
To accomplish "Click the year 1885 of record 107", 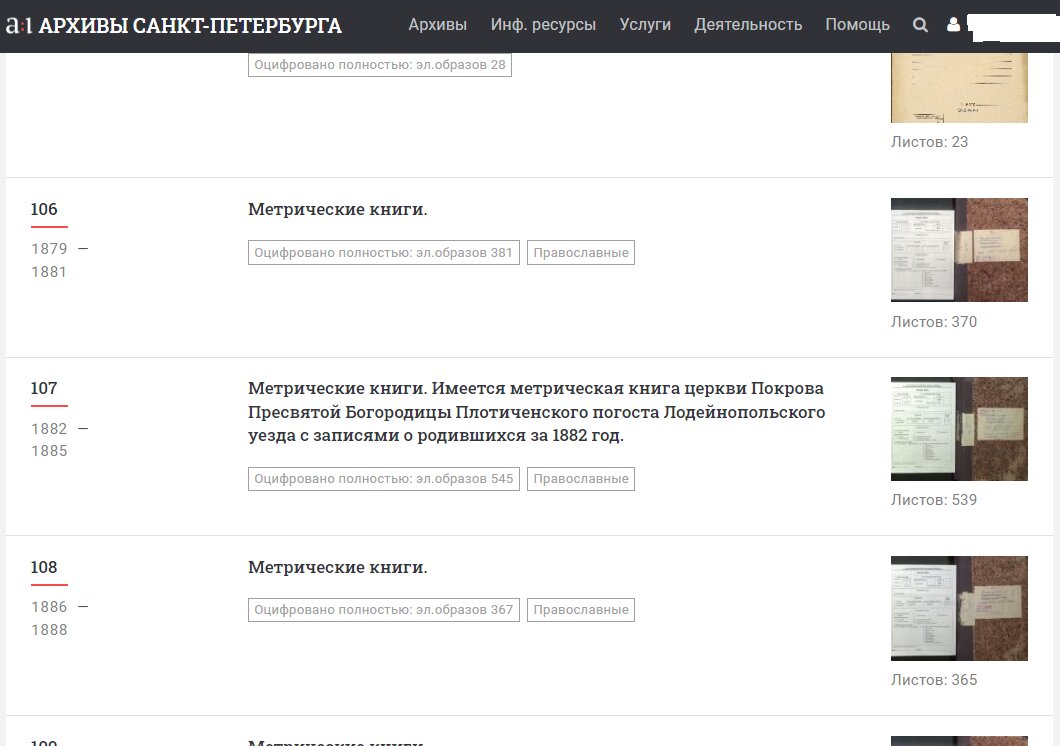I will tap(49, 451).
